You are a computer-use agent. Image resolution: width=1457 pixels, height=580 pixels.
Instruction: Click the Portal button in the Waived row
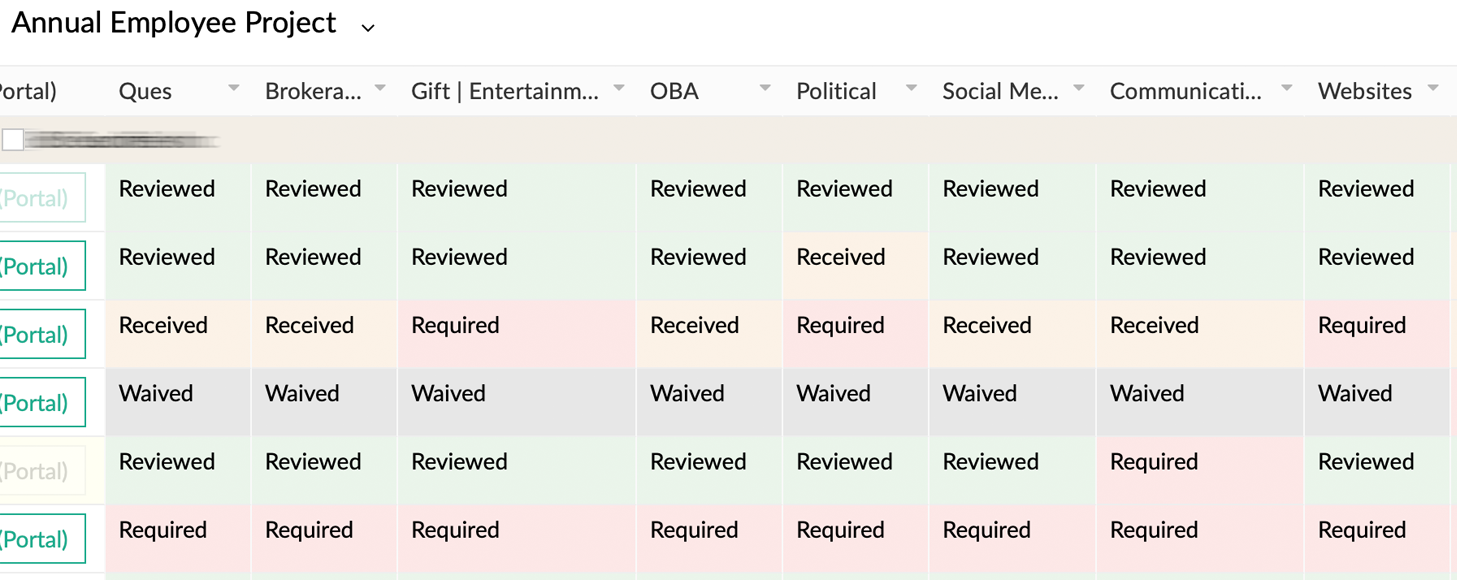(x=40, y=403)
